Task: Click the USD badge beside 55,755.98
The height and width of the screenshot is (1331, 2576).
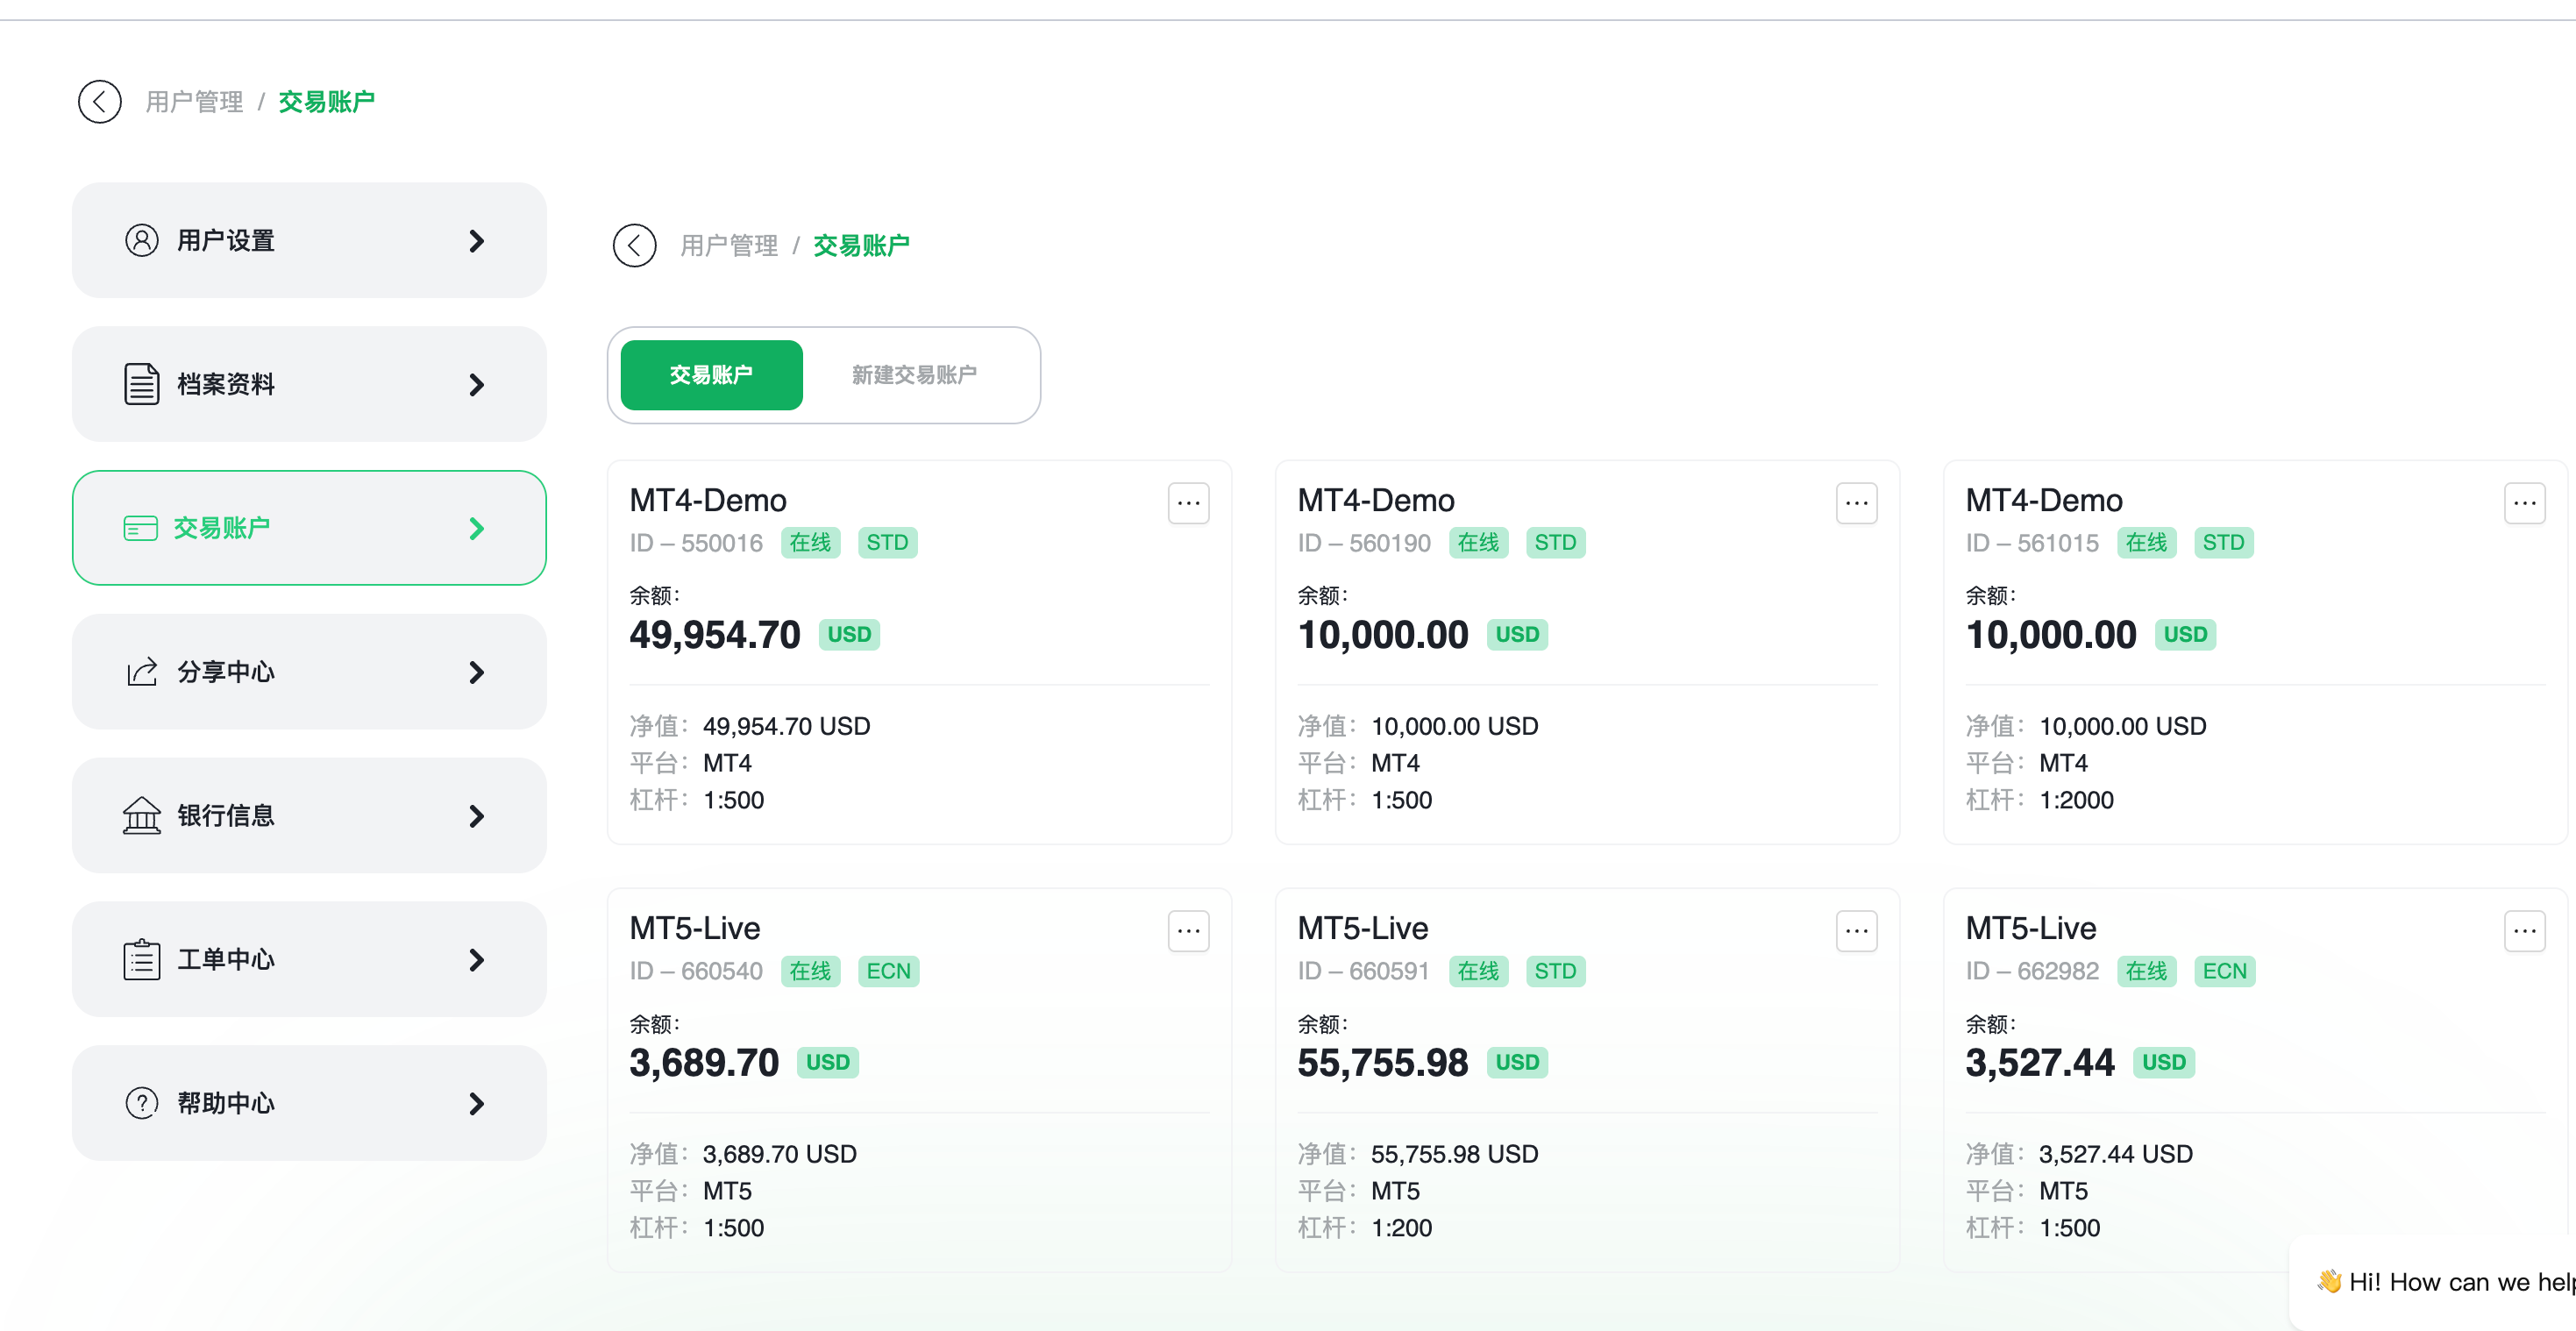Action: coord(1518,1063)
